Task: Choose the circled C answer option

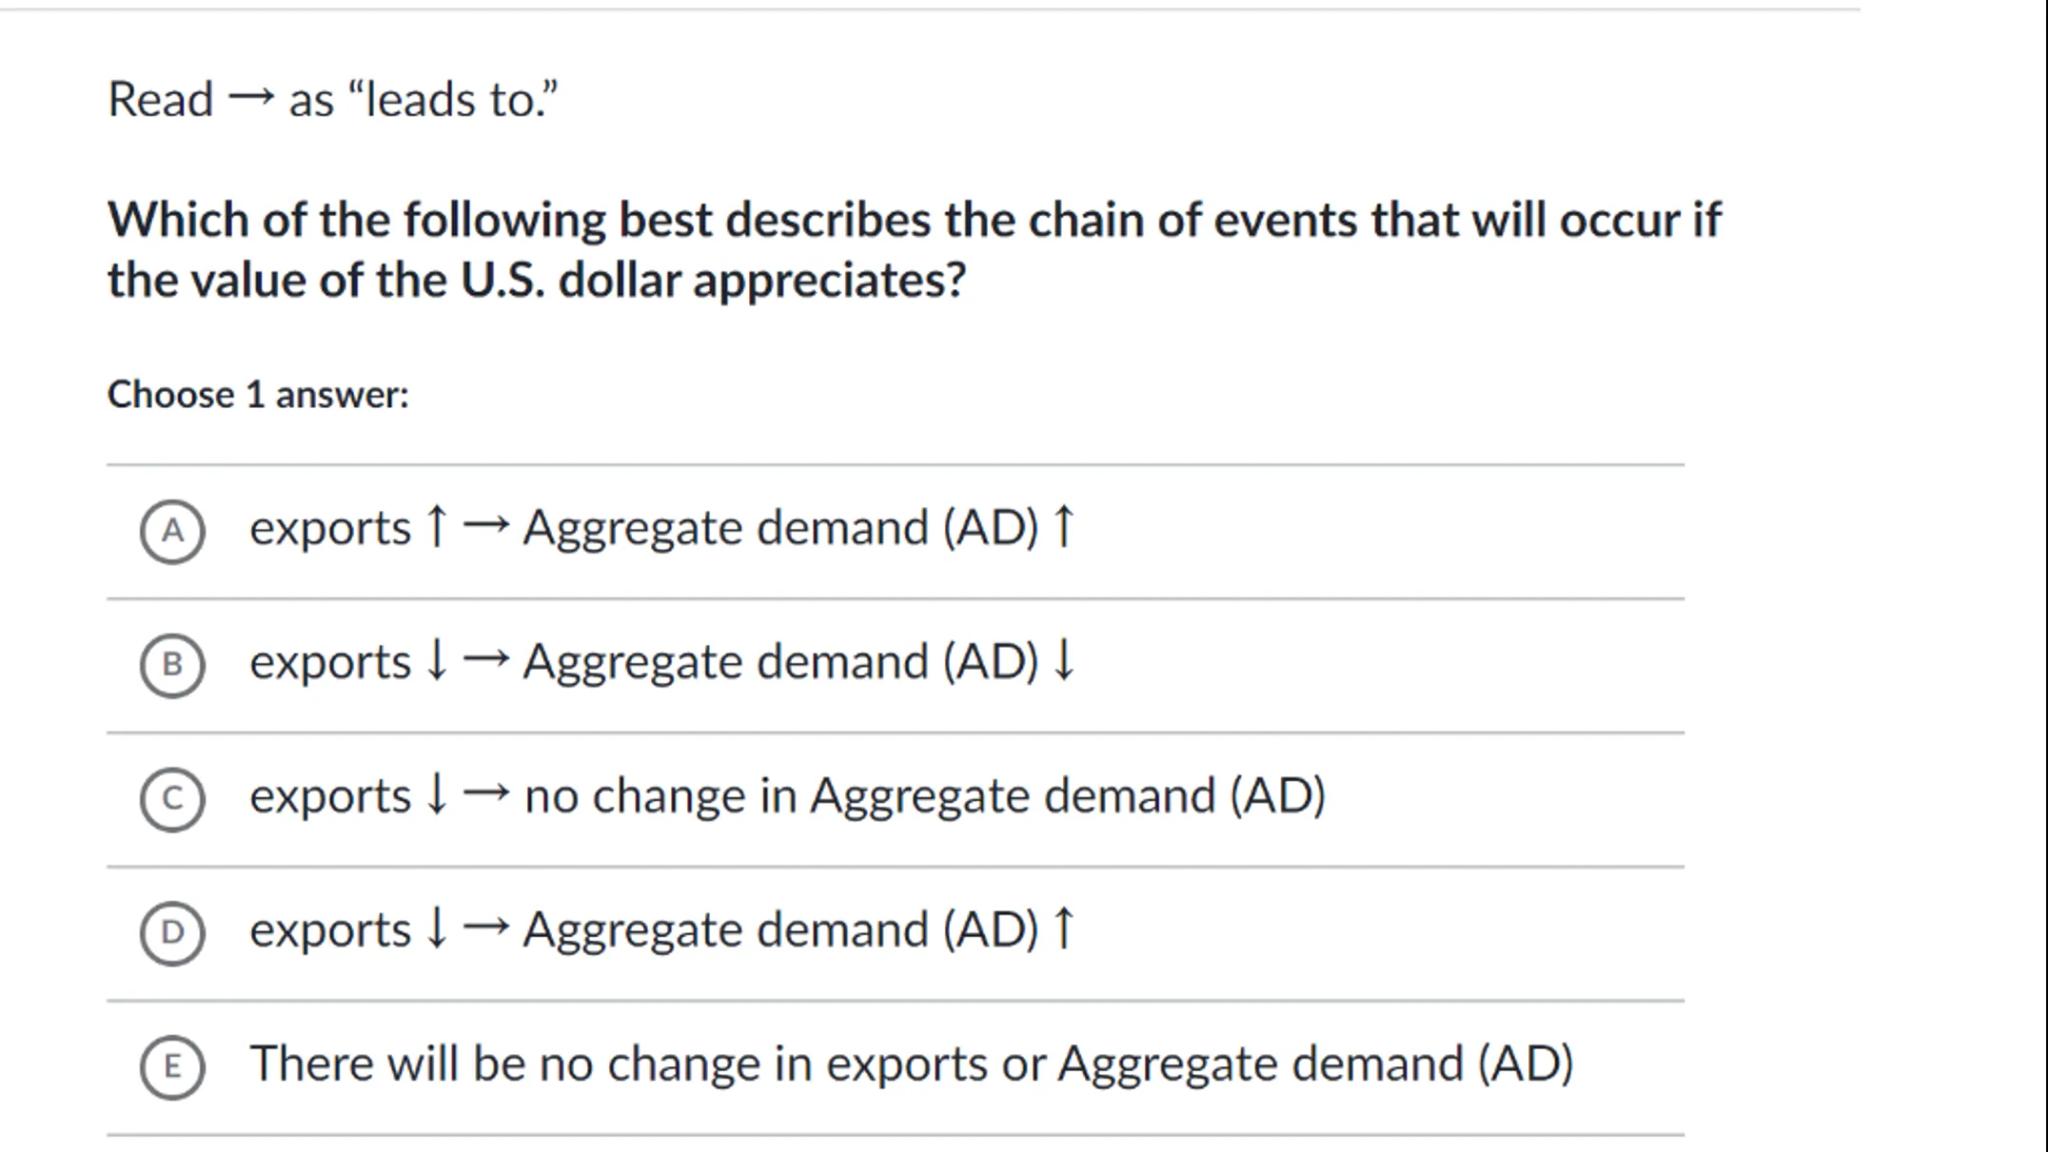Action: 172,799
